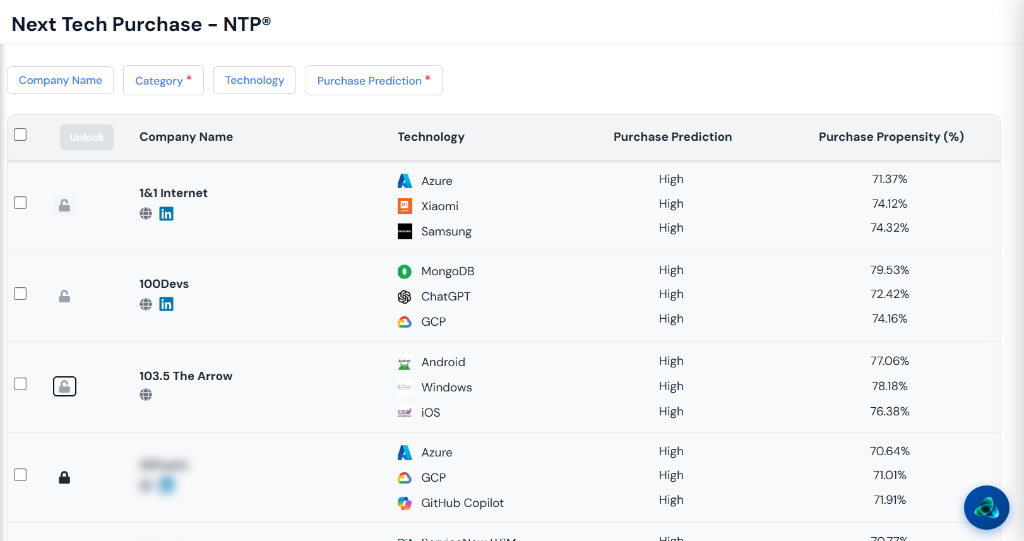Click the Azure logo in the locked company row
This screenshot has width=1024, height=541.
405,452
